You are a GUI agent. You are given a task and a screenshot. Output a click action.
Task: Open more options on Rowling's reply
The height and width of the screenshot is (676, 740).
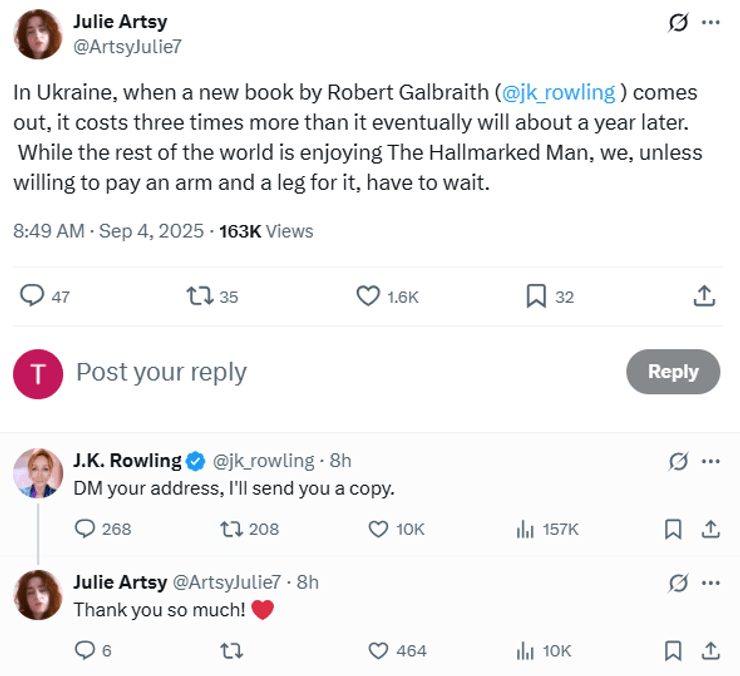(711, 461)
